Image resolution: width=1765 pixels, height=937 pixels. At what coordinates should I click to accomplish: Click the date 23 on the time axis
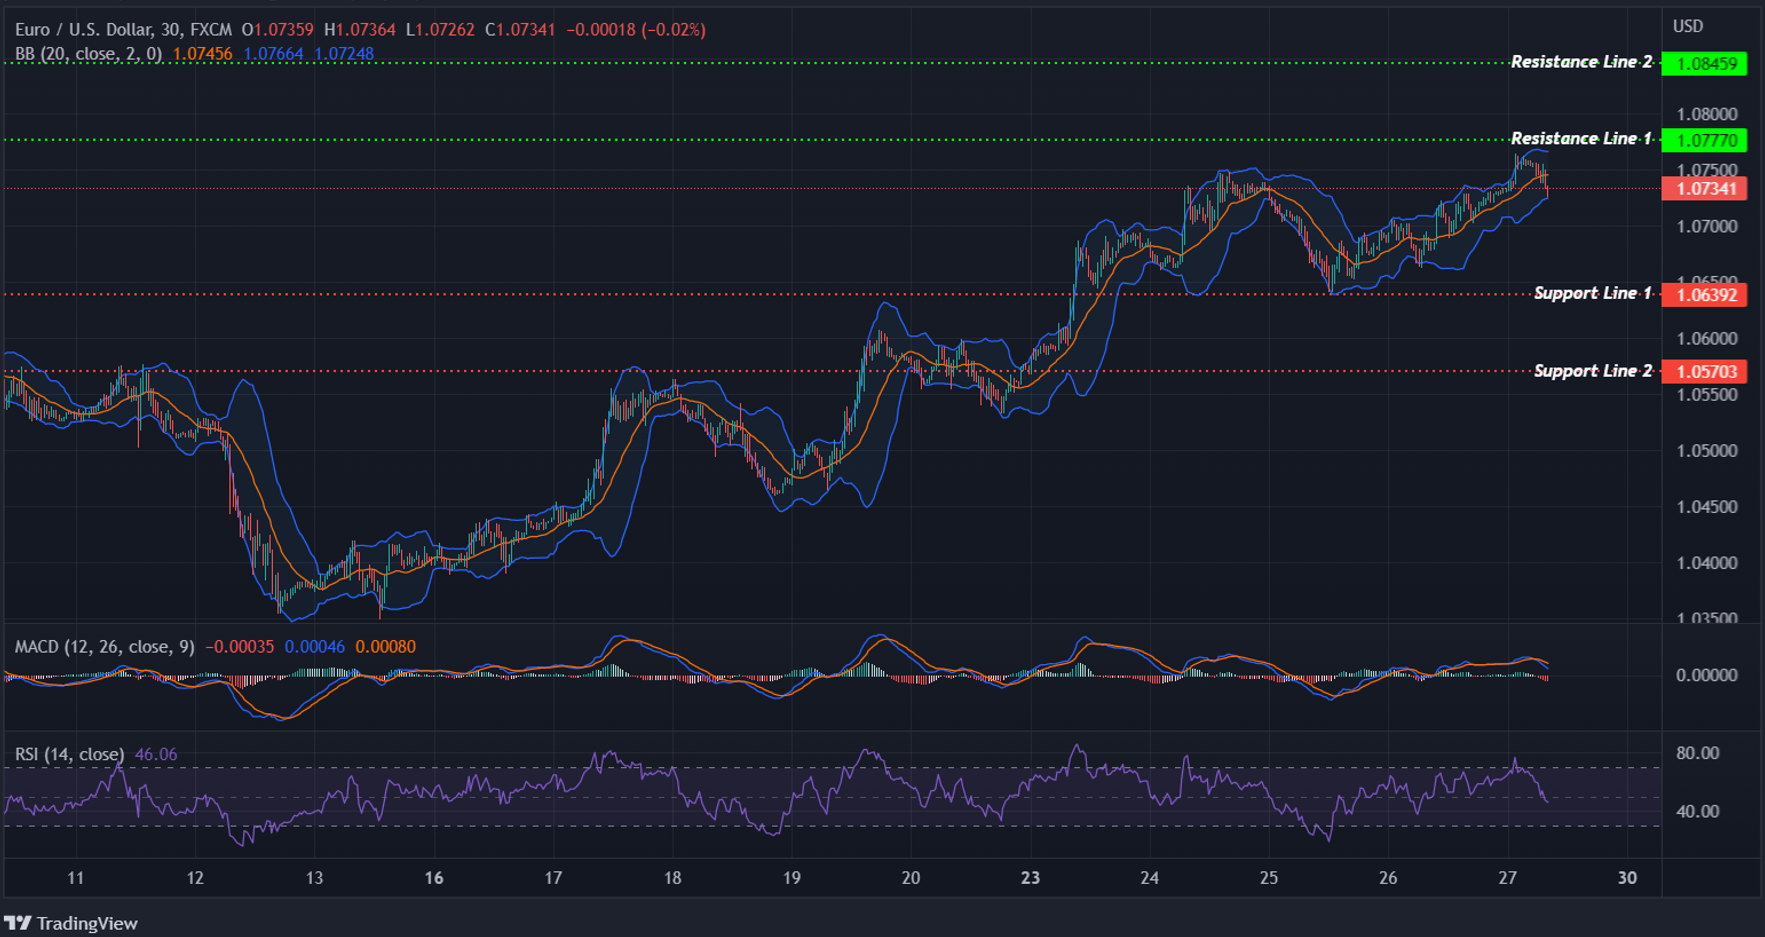pyautogui.click(x=1029, y=879)
